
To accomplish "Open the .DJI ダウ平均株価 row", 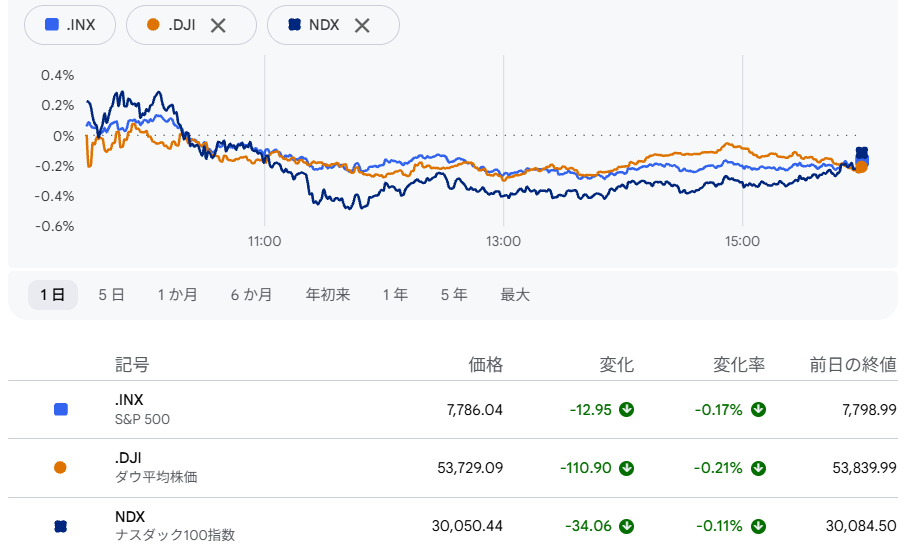I will tap(453, 468).
